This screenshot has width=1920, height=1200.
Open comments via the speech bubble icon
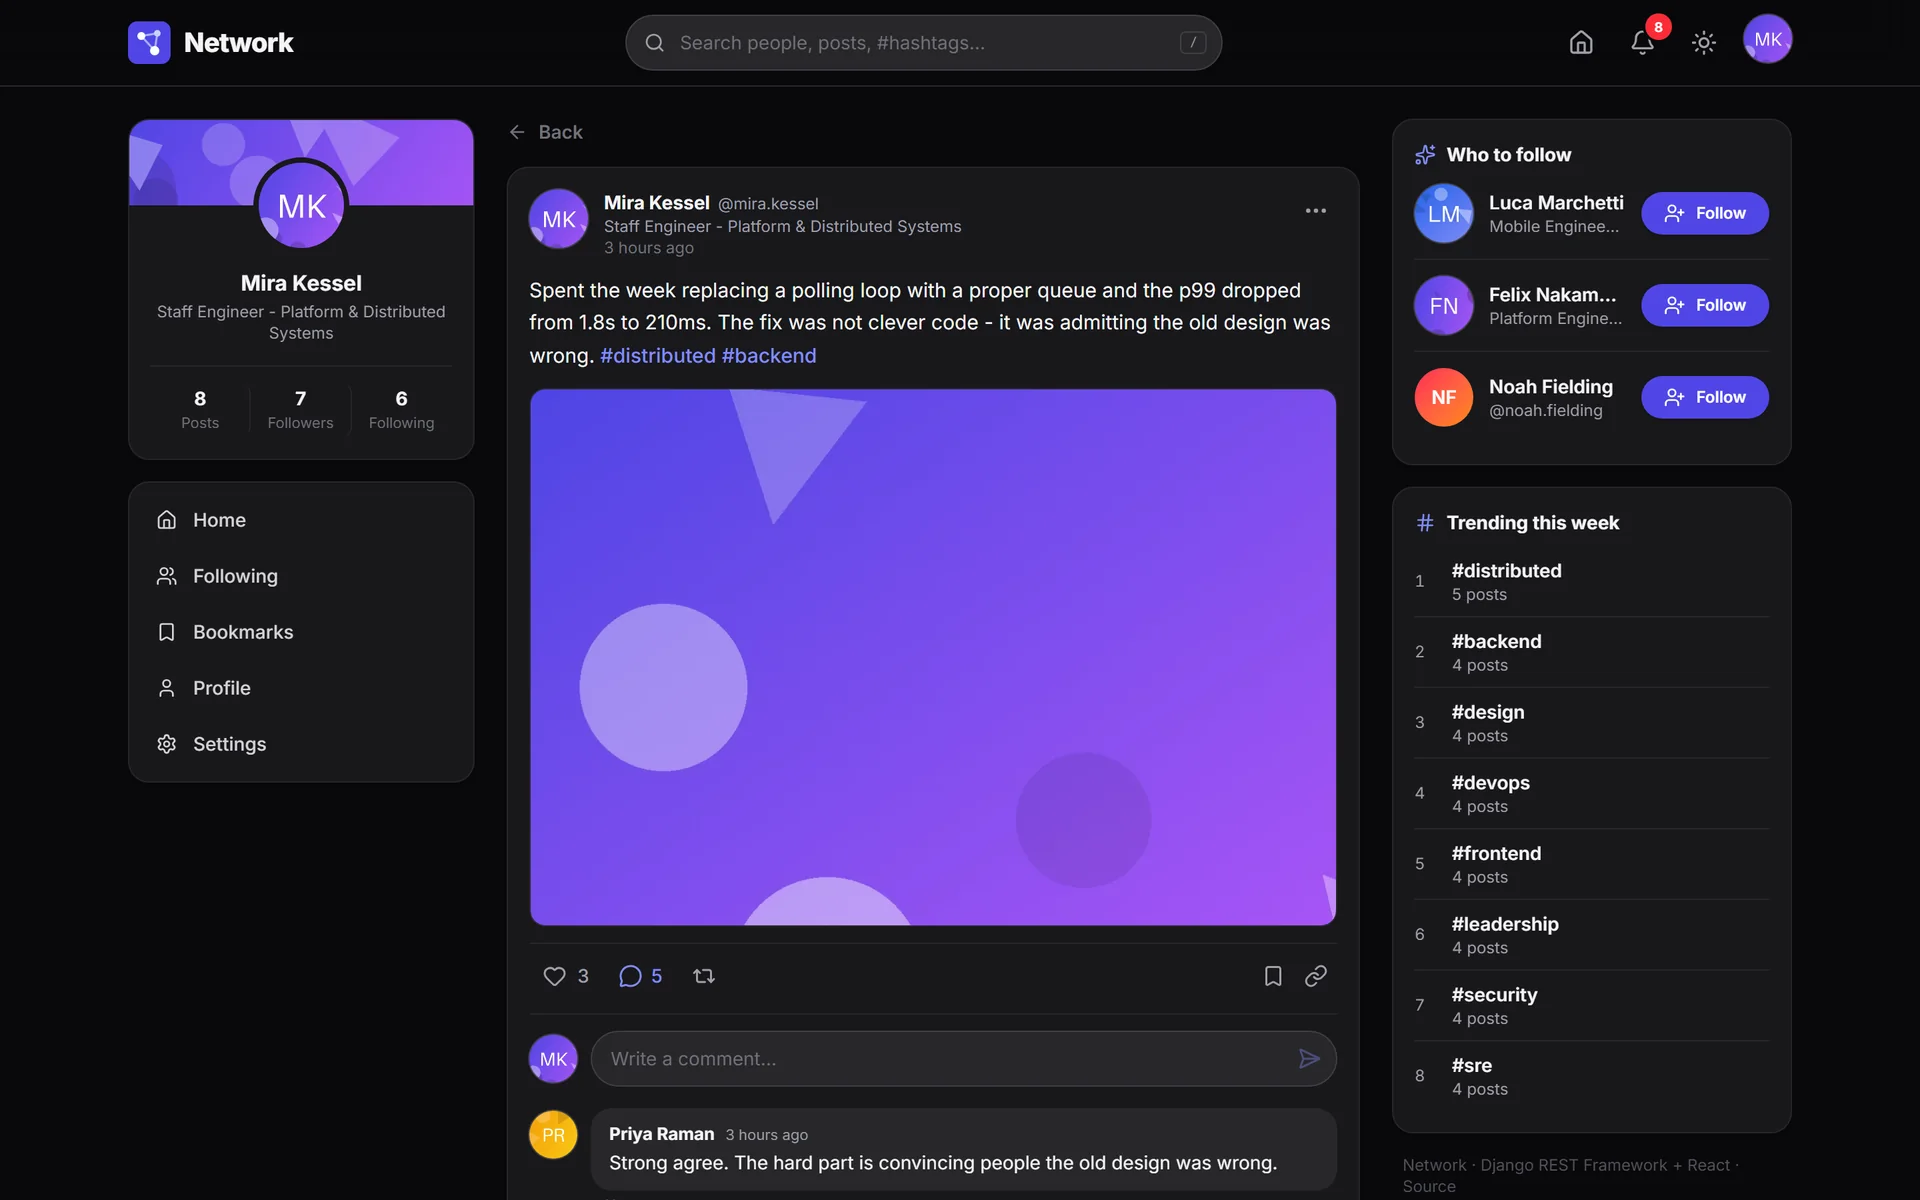tap(630, 976)
